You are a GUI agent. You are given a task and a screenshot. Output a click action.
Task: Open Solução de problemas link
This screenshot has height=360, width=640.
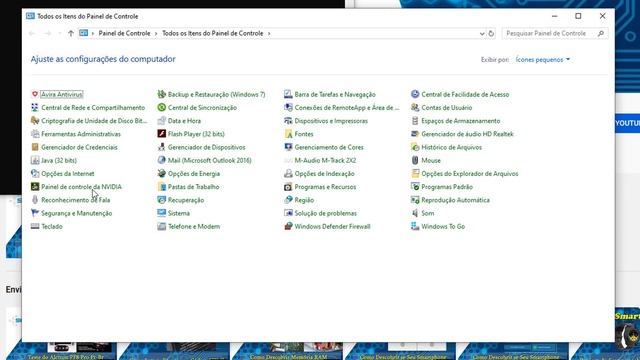[326, 213]
